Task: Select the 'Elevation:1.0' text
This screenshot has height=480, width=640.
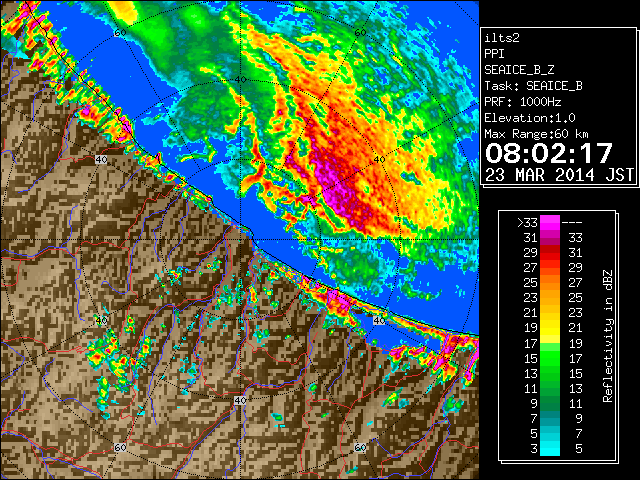Action: (530, 118)
